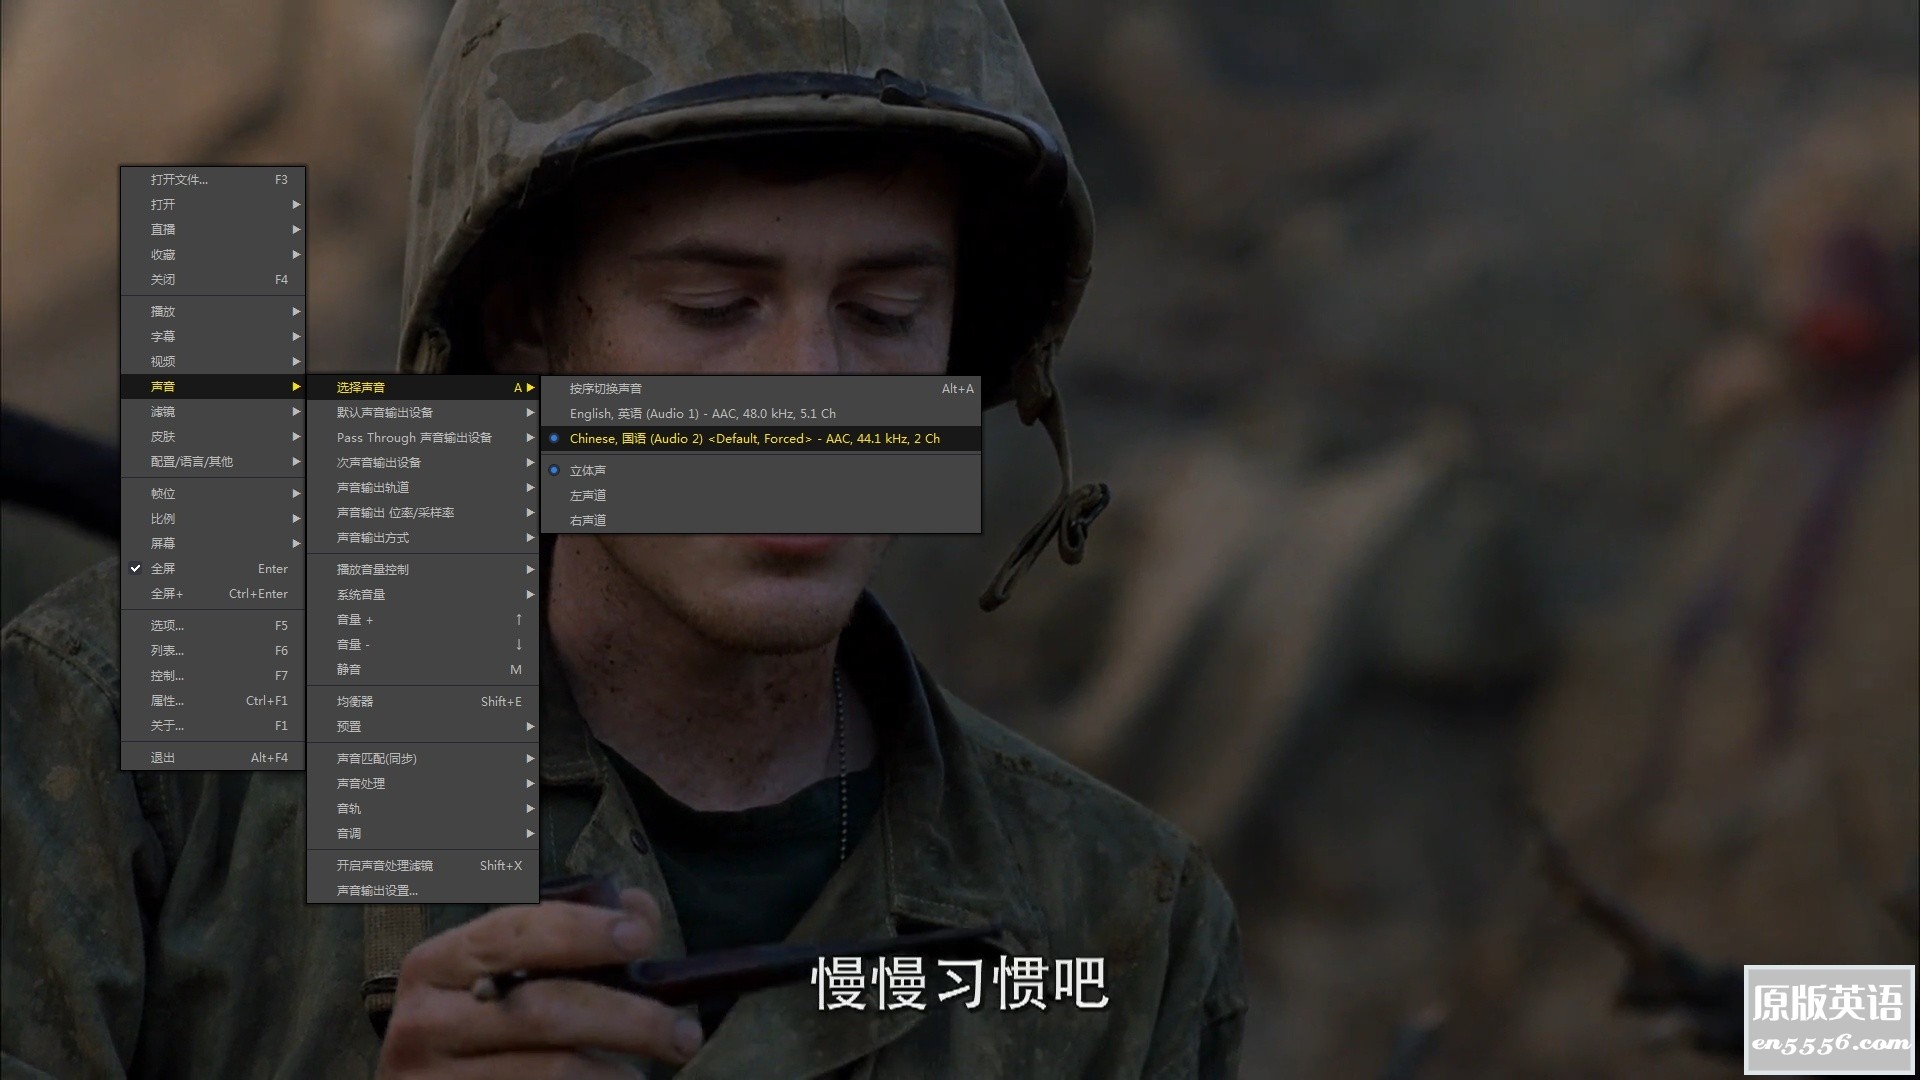The width and height of the screenshot is (1920, 1080).
Task: Select Chinese 国语 Audio 2 track
Action: (761, 438)
